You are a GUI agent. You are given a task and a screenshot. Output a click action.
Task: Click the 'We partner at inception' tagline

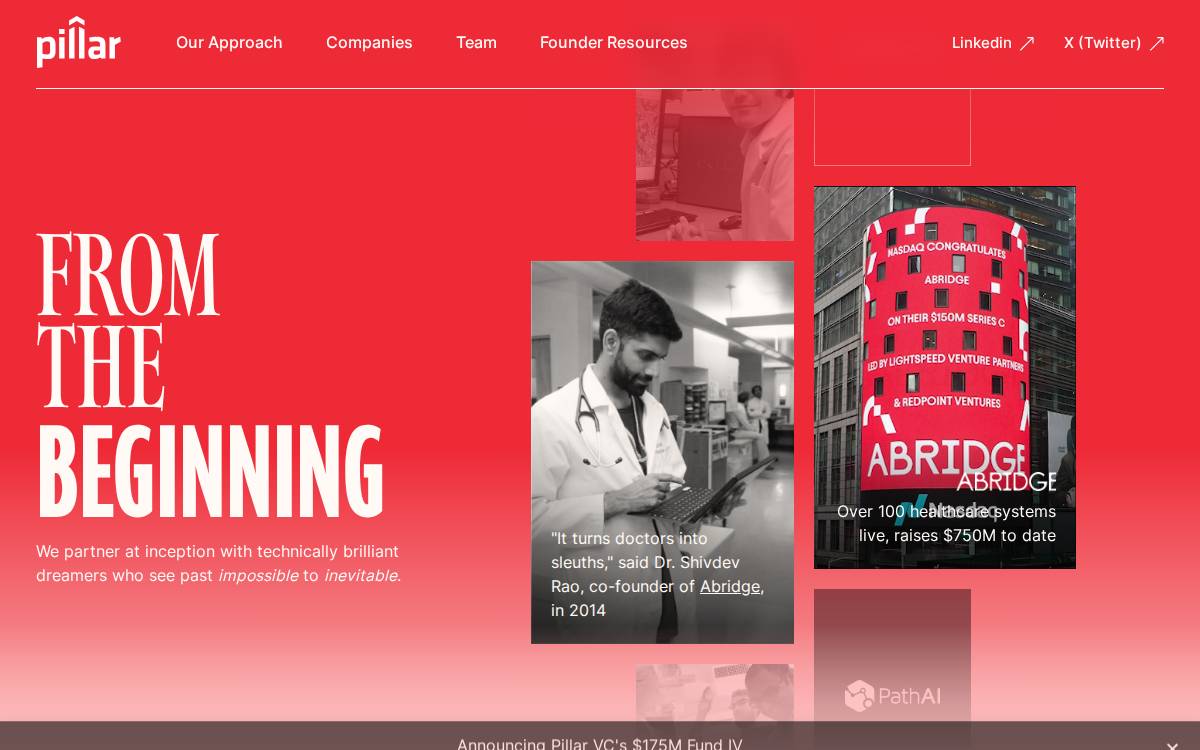pos(218,563)
